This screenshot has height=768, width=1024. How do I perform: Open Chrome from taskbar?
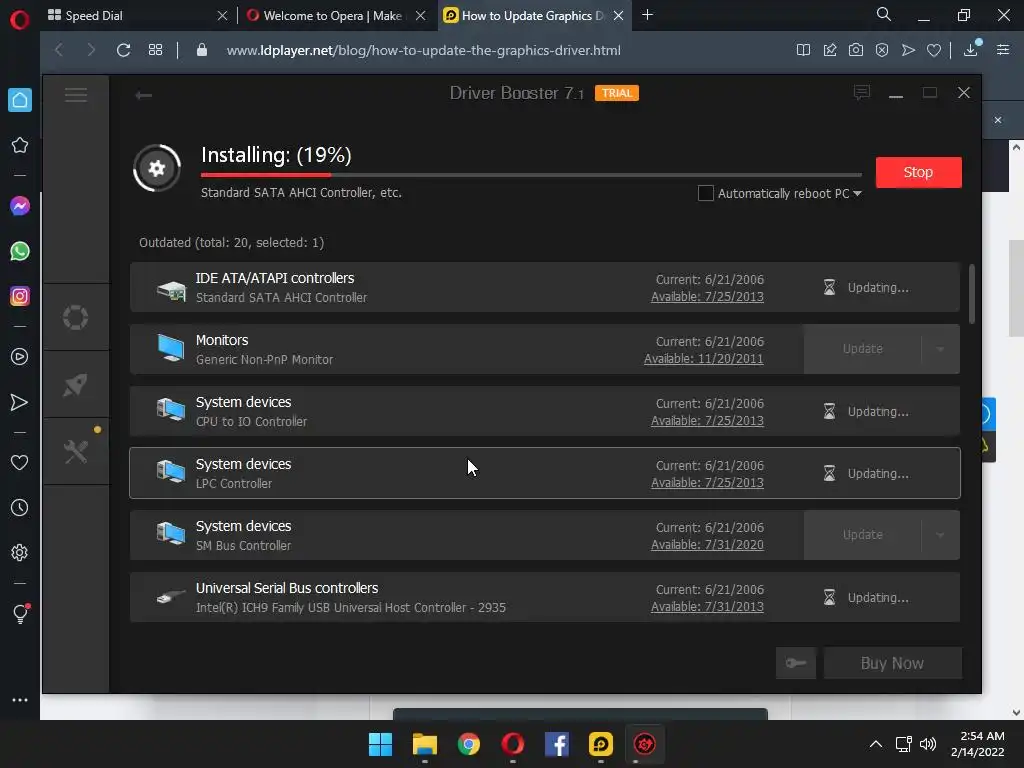[x=468, y=744]
